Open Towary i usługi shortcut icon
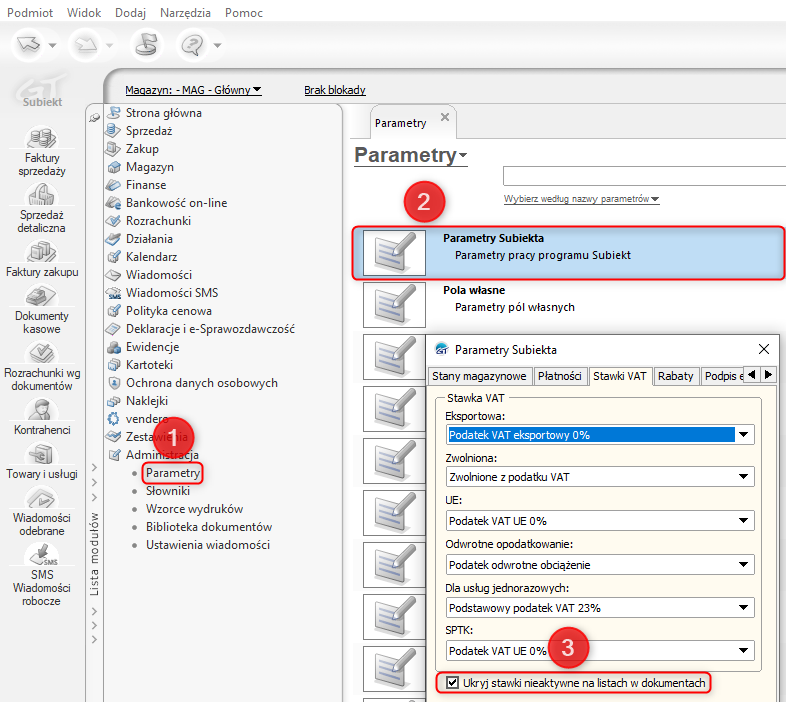786x702 pixels. point(42,454)
